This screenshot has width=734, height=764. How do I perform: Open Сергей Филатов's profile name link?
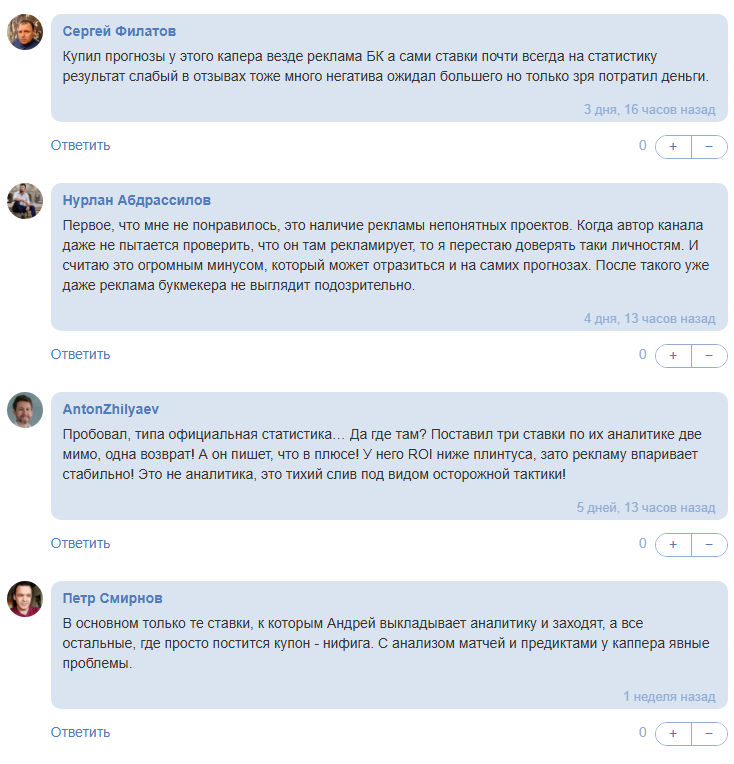119,32
